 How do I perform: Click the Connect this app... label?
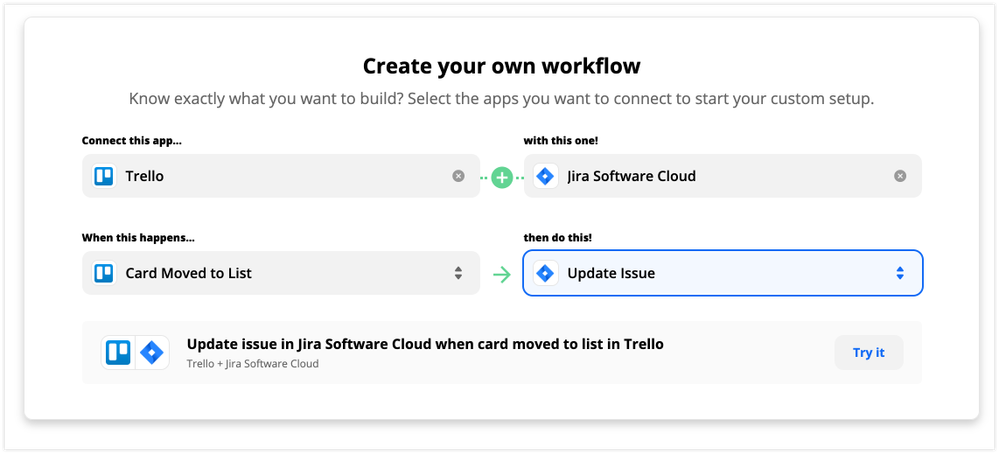click(x=132, y=141)
